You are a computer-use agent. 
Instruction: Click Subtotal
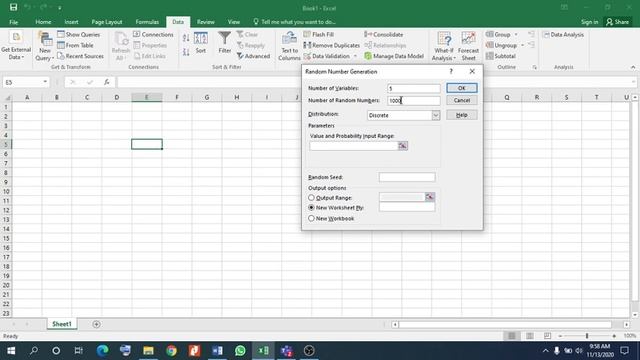click(x=501, y=56)
